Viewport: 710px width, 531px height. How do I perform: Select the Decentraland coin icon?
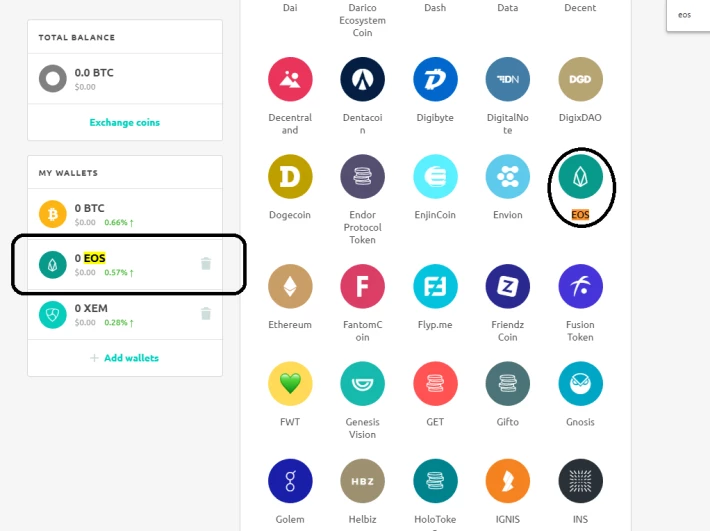coord(290,79)
